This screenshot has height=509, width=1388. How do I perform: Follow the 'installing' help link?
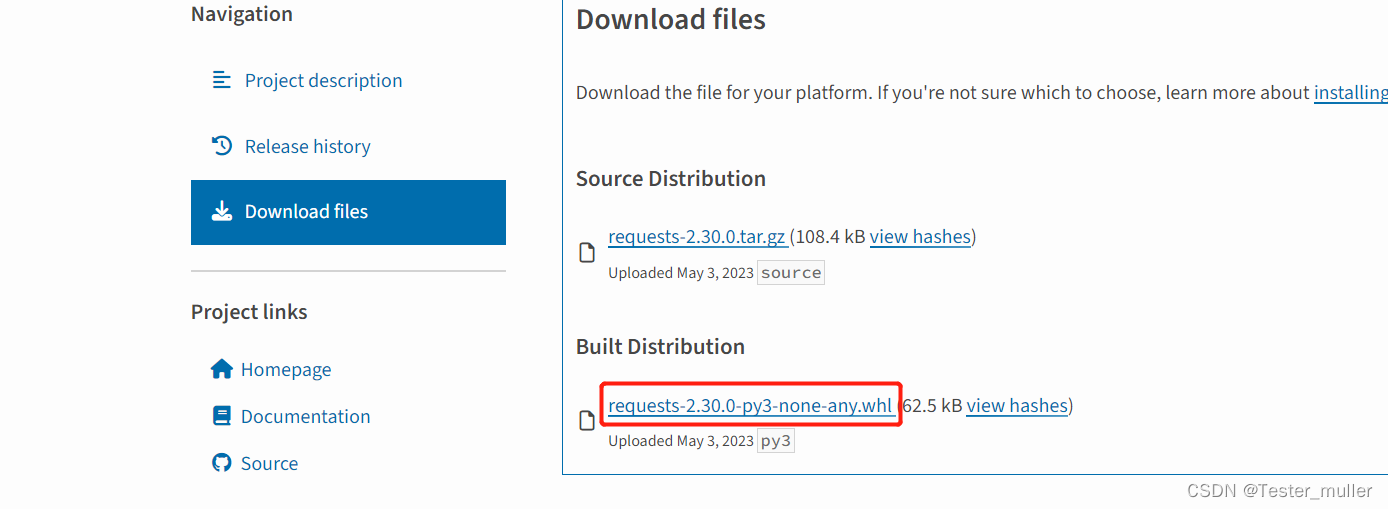click(1350, 93)
